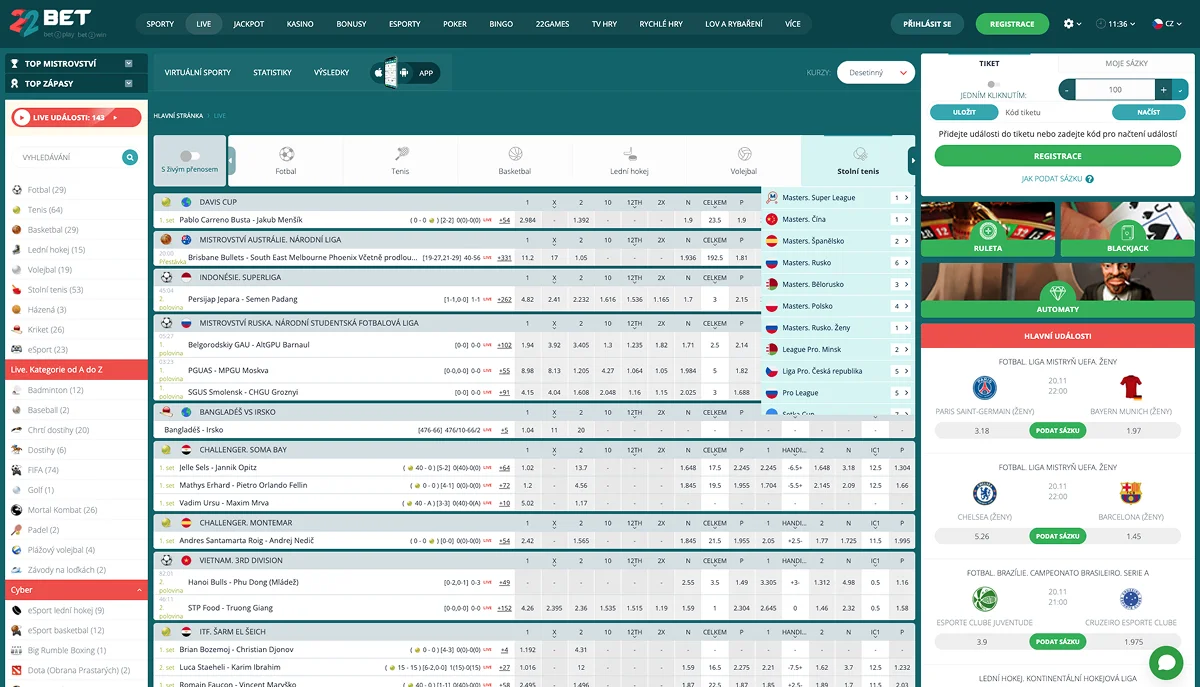Viewport: 1200px width, 687px height.
Task: Click the search magnifier icon in the sidebar
Action: [x=130, y=157]
